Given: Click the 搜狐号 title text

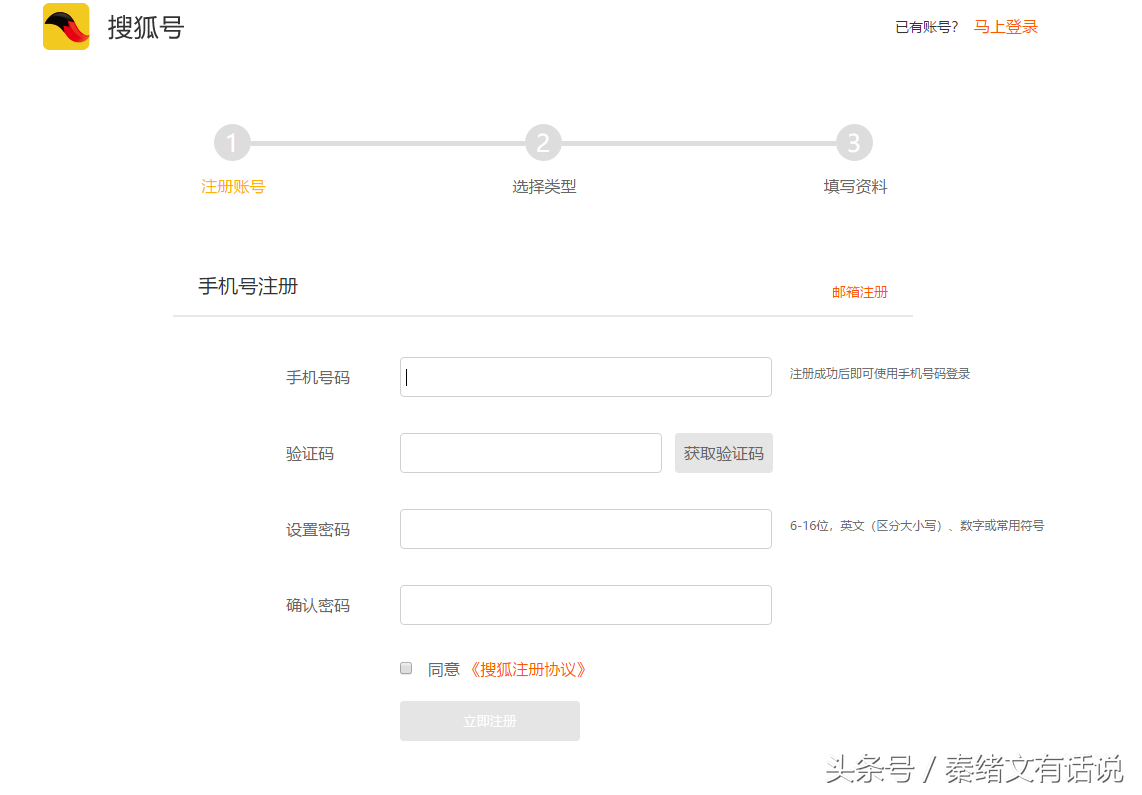Looking at the screenshot, I should pyautogui.click(x=146, y=28).
